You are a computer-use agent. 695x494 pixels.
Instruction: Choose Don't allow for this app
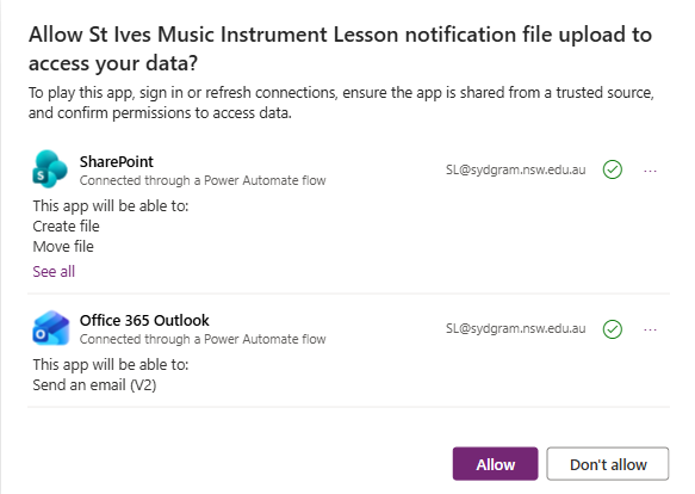[608, 464]
